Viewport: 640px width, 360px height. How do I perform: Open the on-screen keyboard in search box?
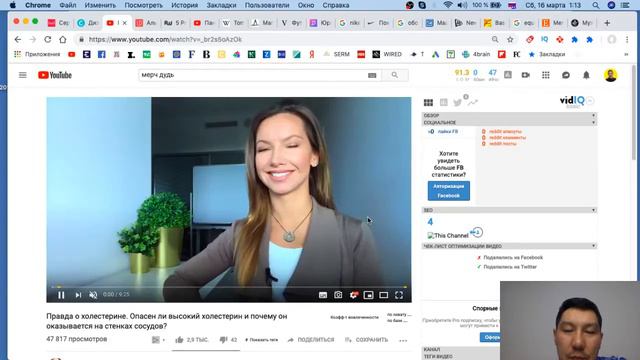[372, 75]
